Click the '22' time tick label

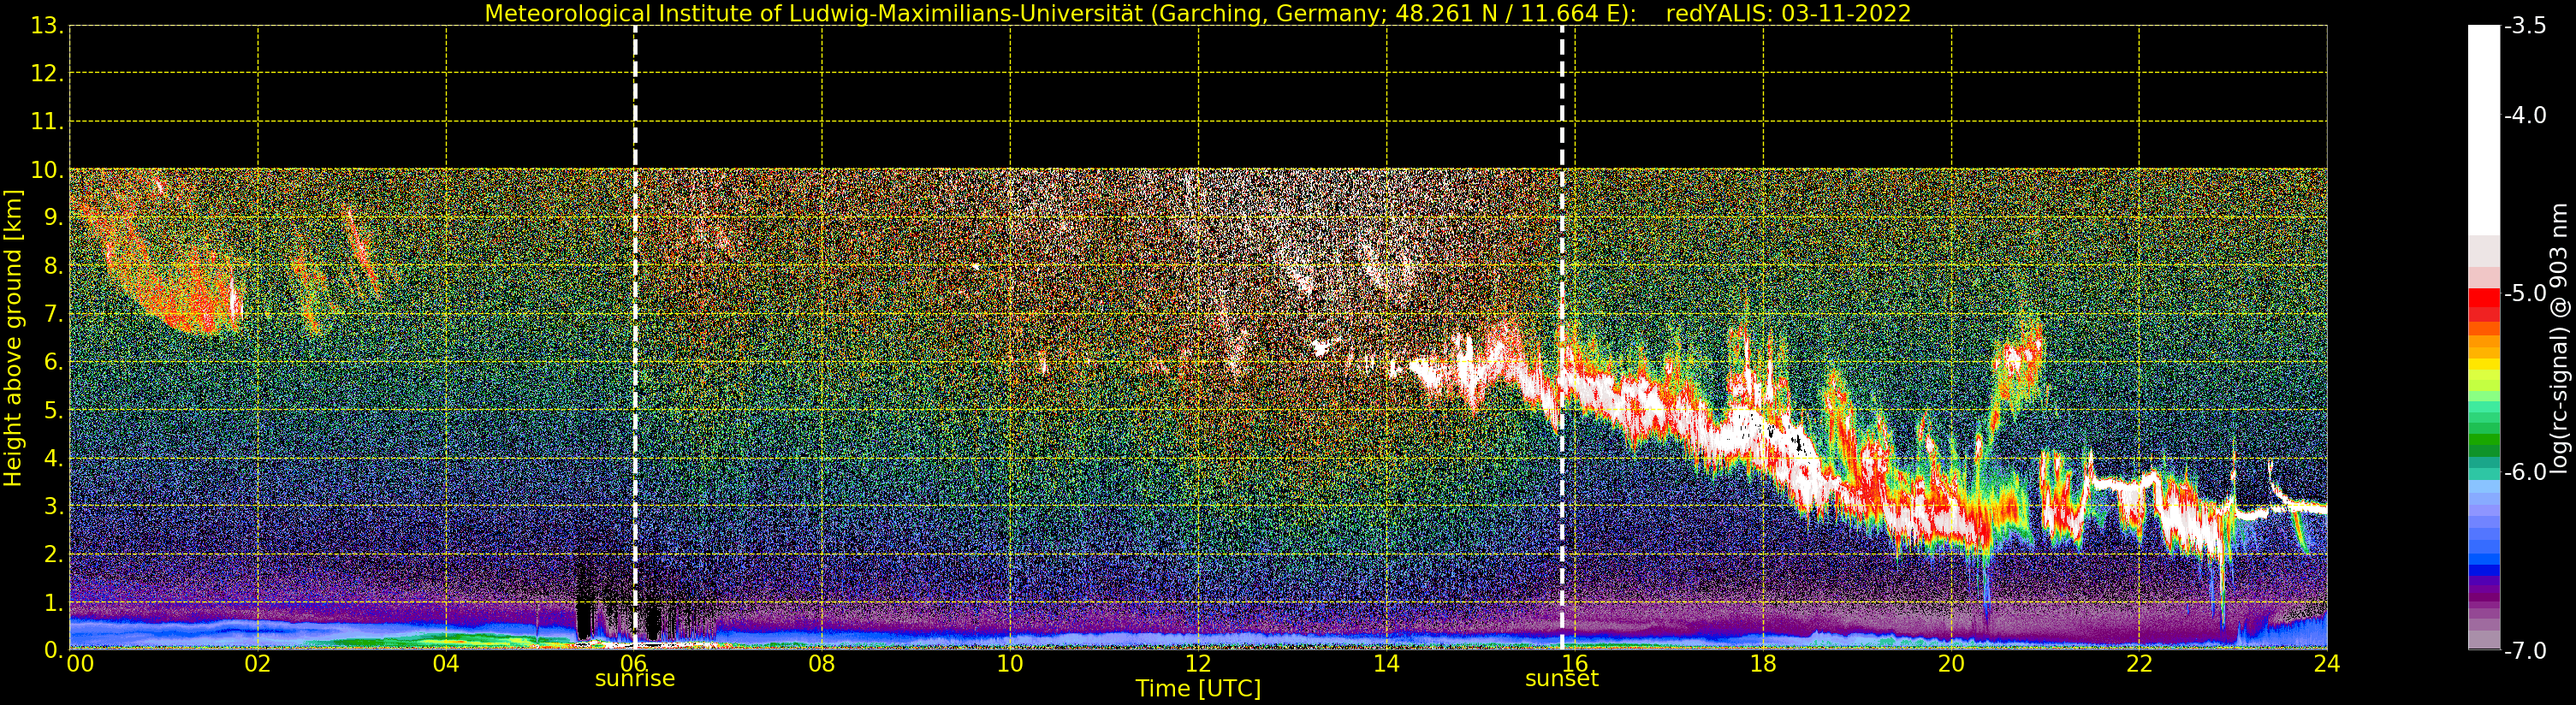pyautogui.click(x=2139, y=663)
